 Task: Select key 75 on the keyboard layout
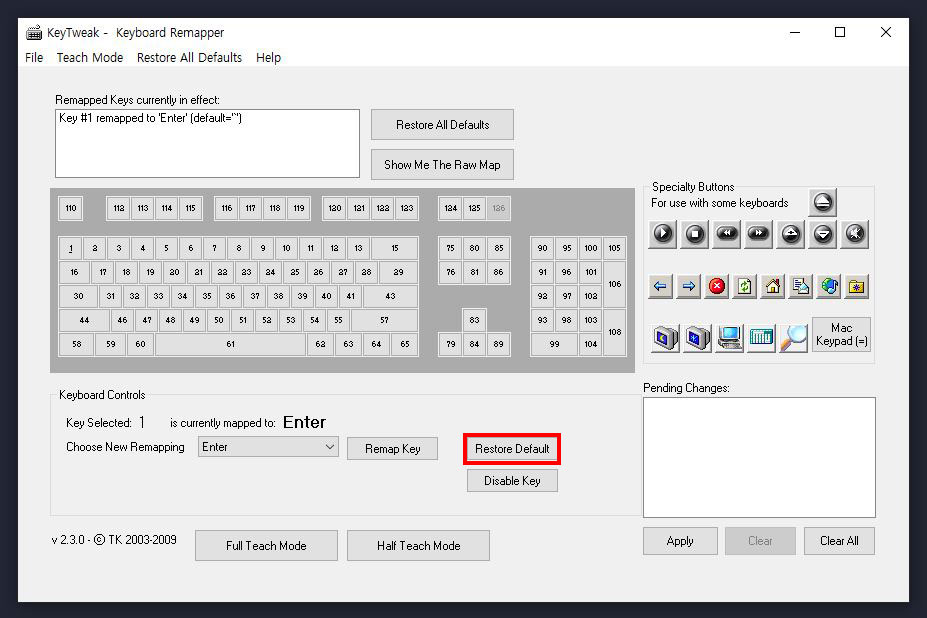[450, 248]
